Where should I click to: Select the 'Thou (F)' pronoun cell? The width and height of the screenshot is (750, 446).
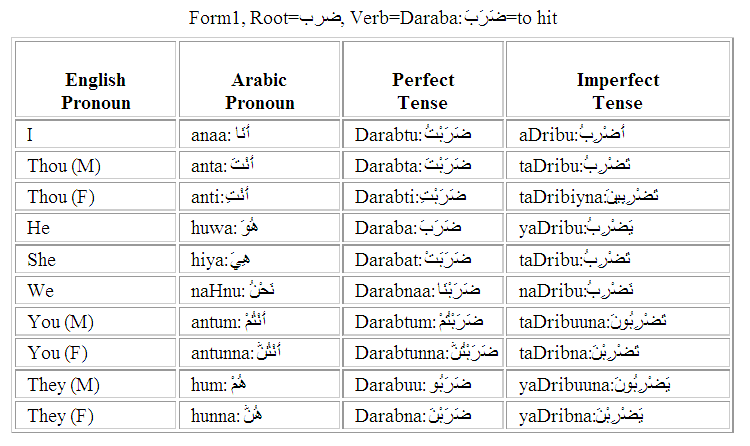pyautogui.click(x=96, y=197)
